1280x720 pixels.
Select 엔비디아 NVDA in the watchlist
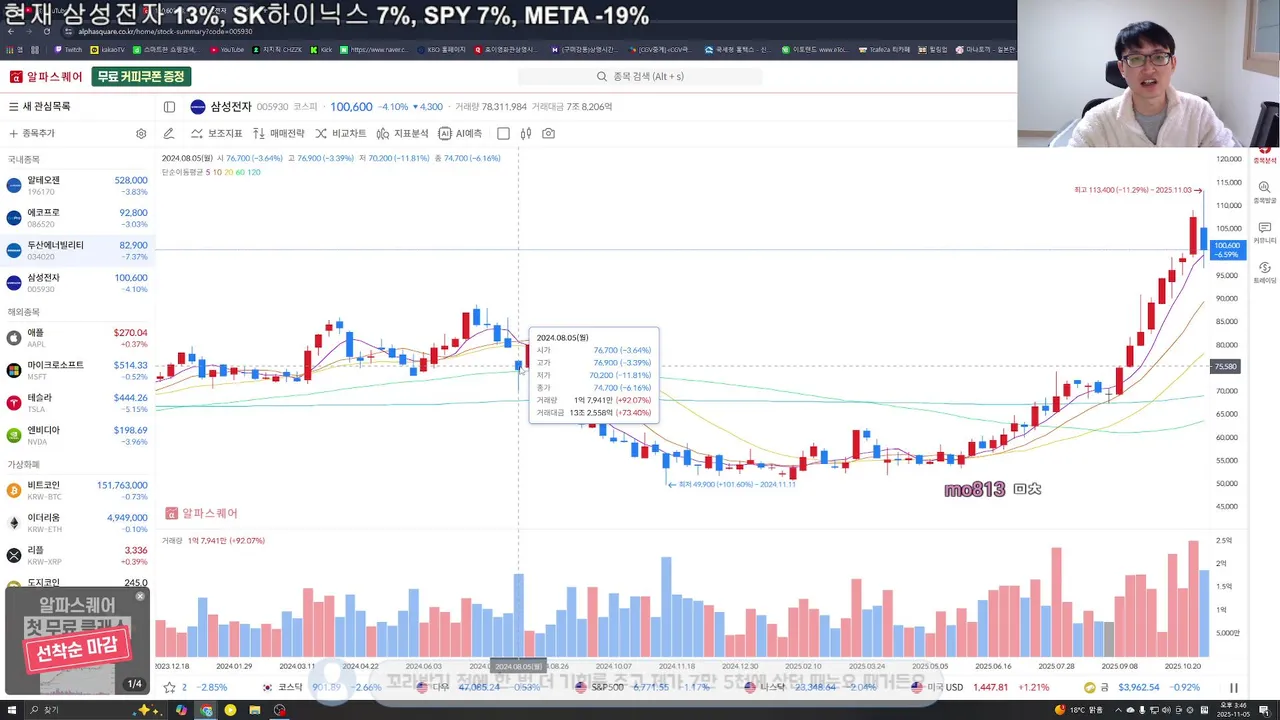pos(77,435)
